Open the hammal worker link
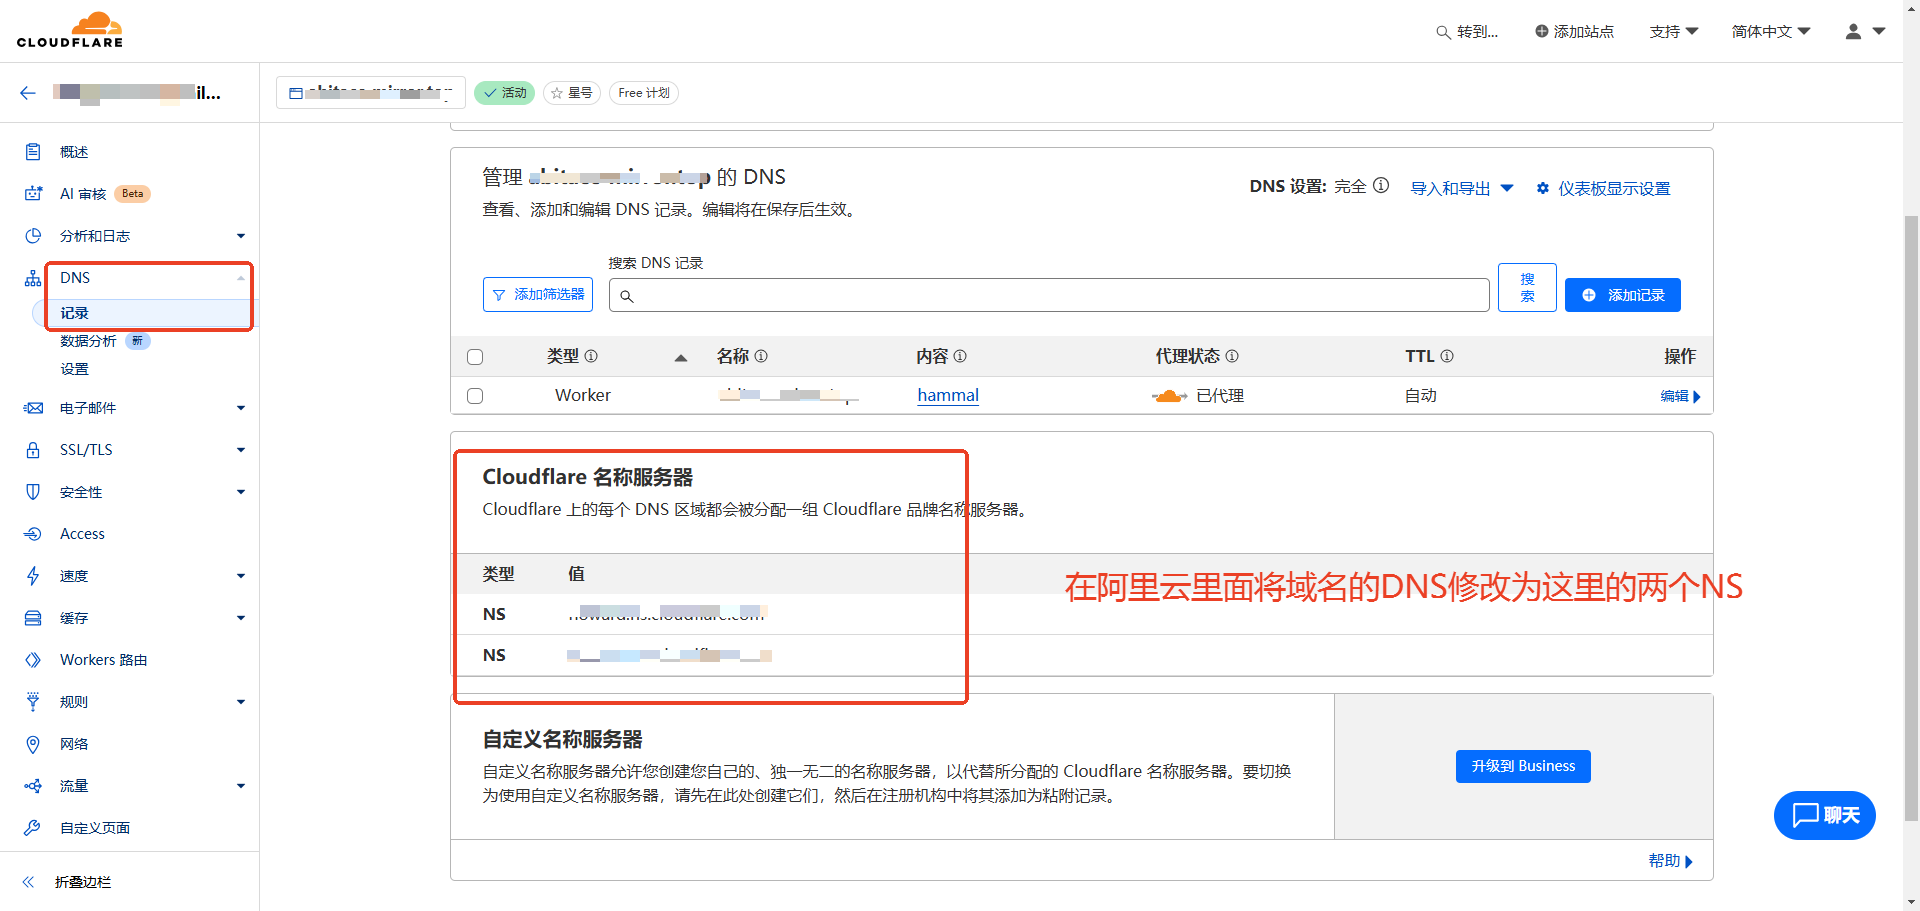This screenshot has width=1920, height=911. [948, 395]
